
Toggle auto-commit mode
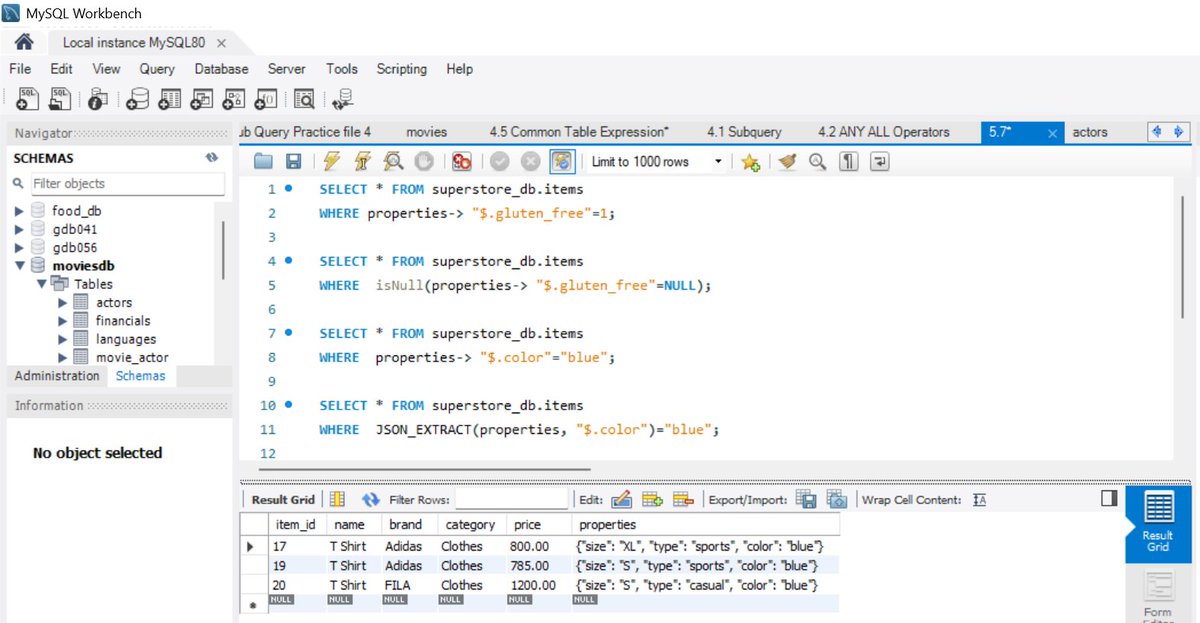[x=563, y=161]
